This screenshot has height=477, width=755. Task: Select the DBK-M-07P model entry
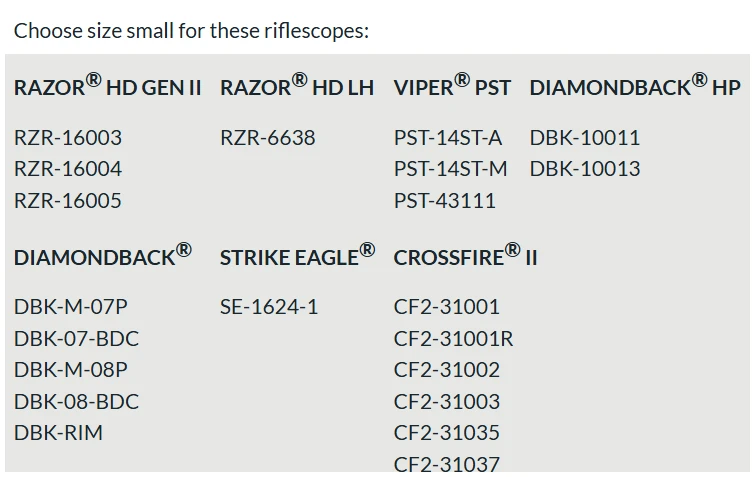pos(70,306)
